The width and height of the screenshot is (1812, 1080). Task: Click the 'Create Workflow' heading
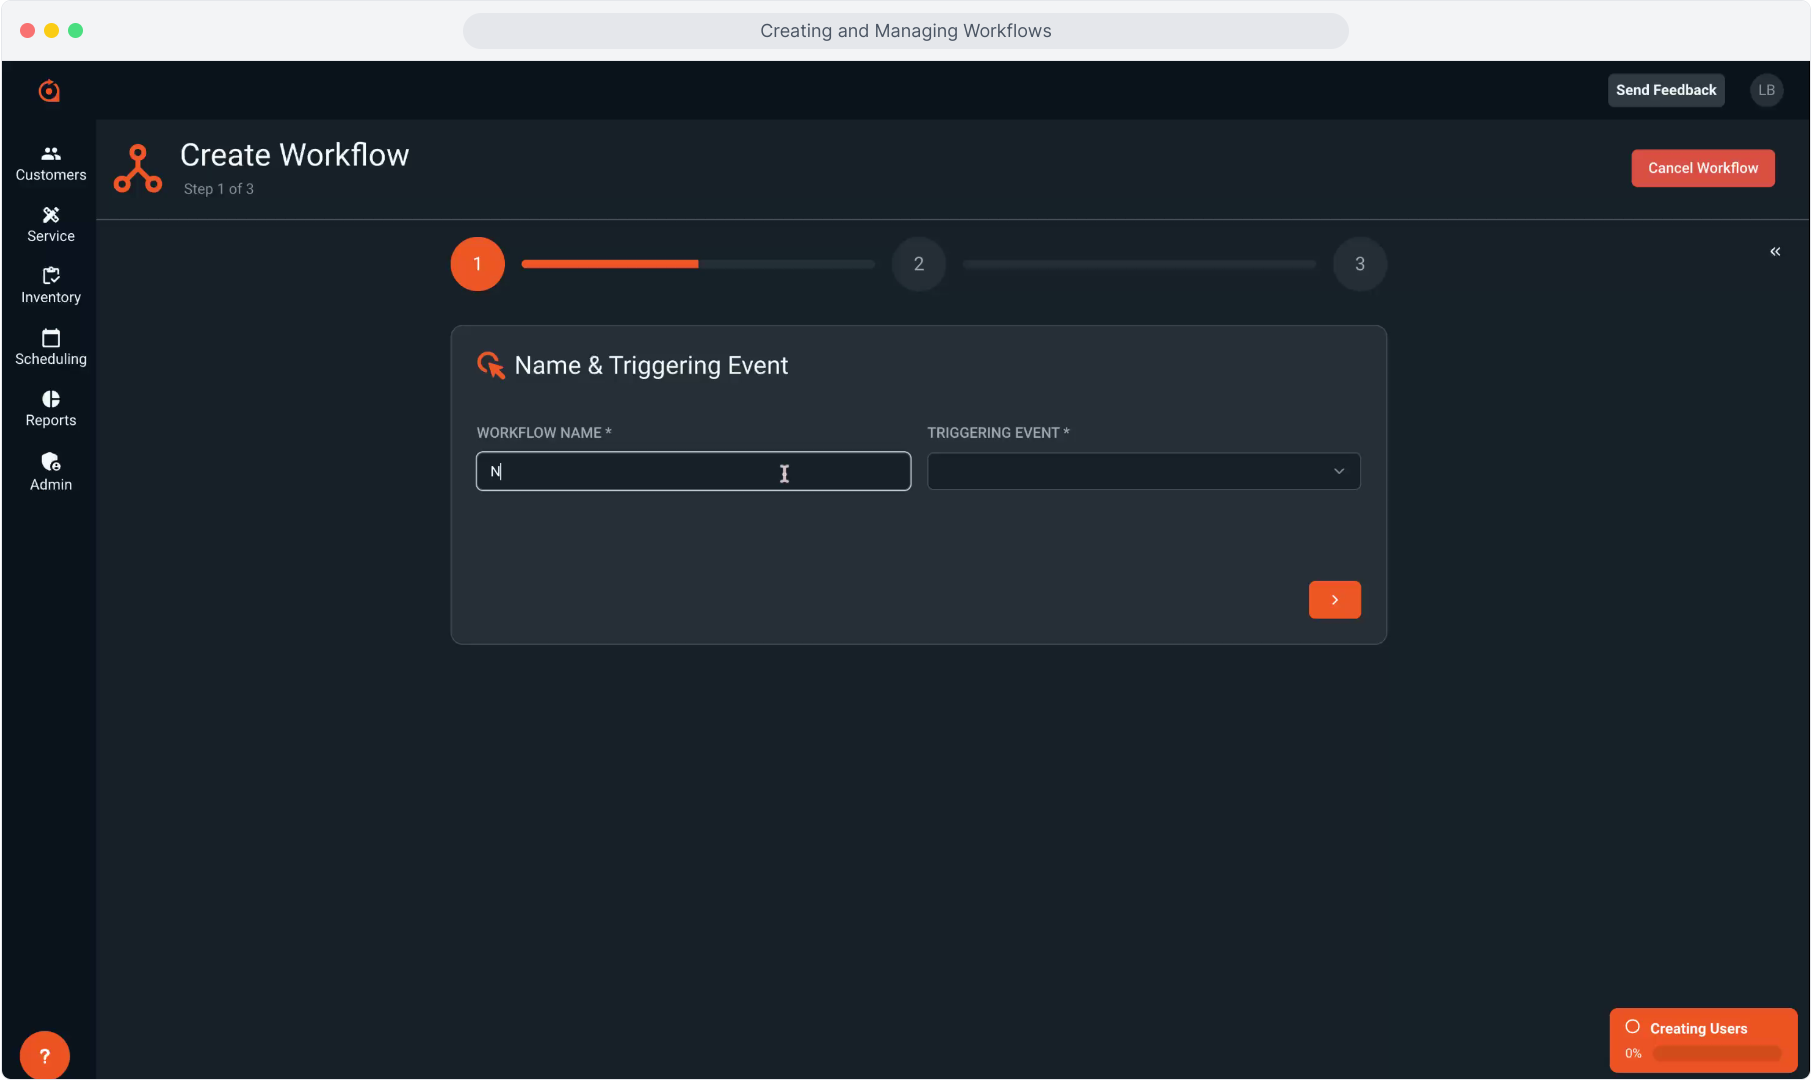click(x=295, y=155)
